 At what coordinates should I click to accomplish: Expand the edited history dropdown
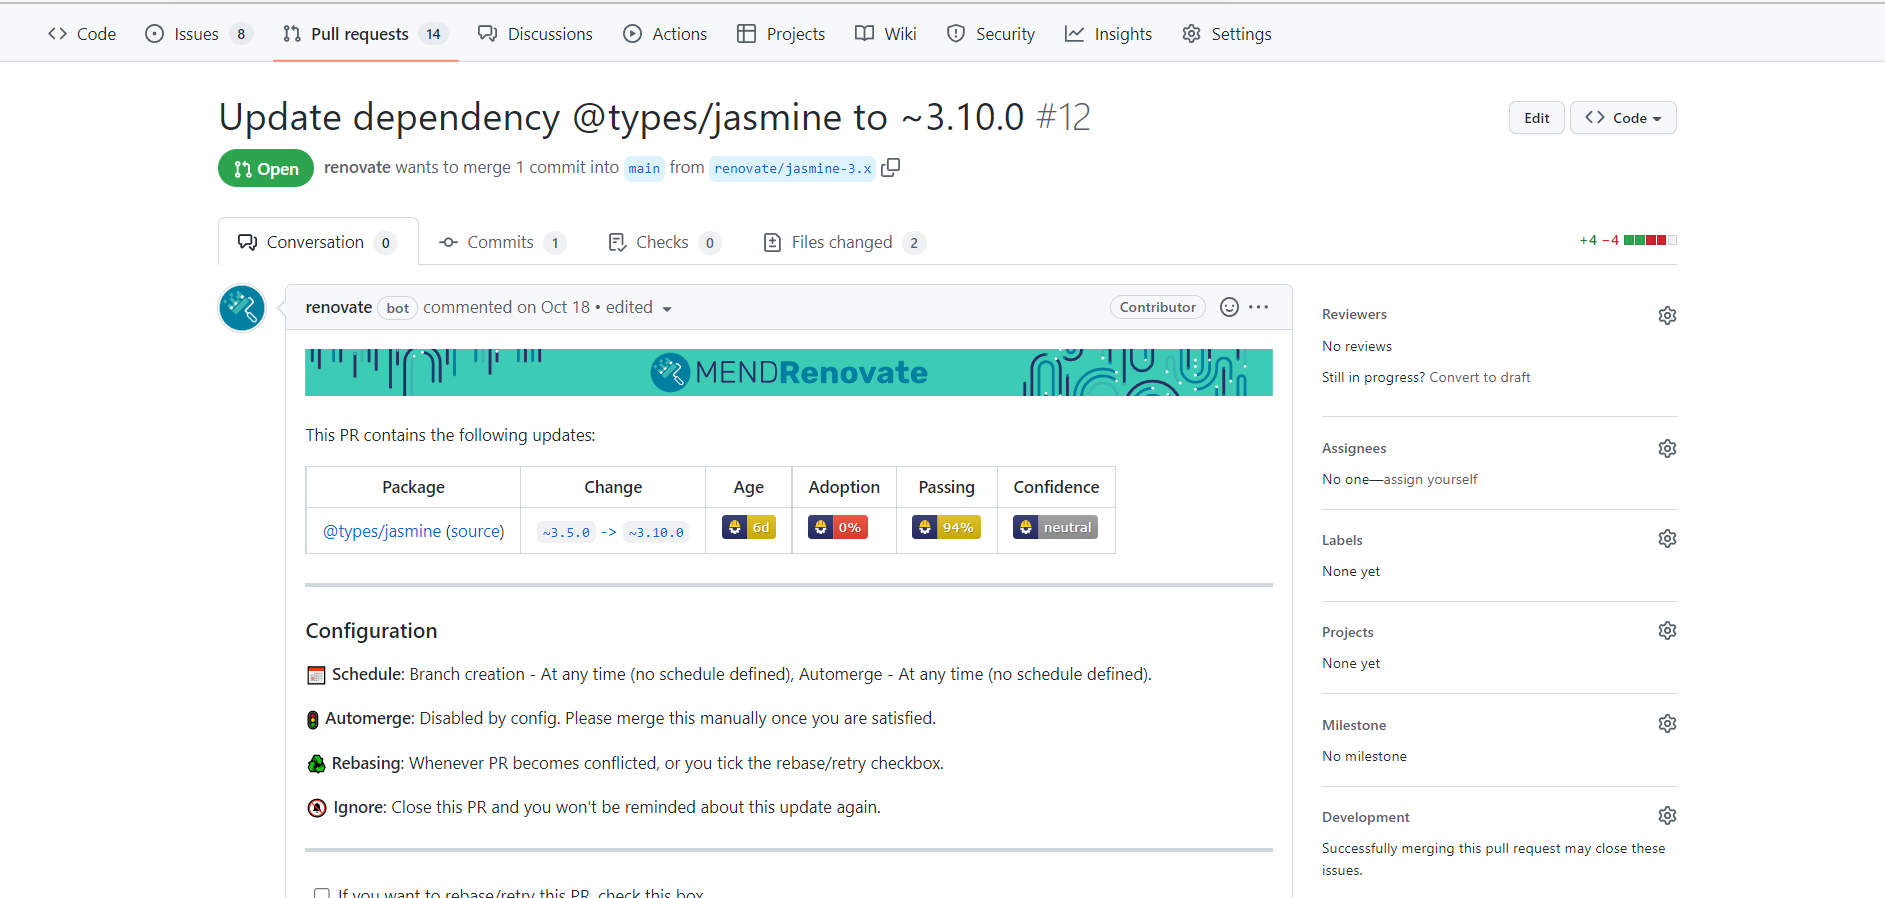point(639,307)
